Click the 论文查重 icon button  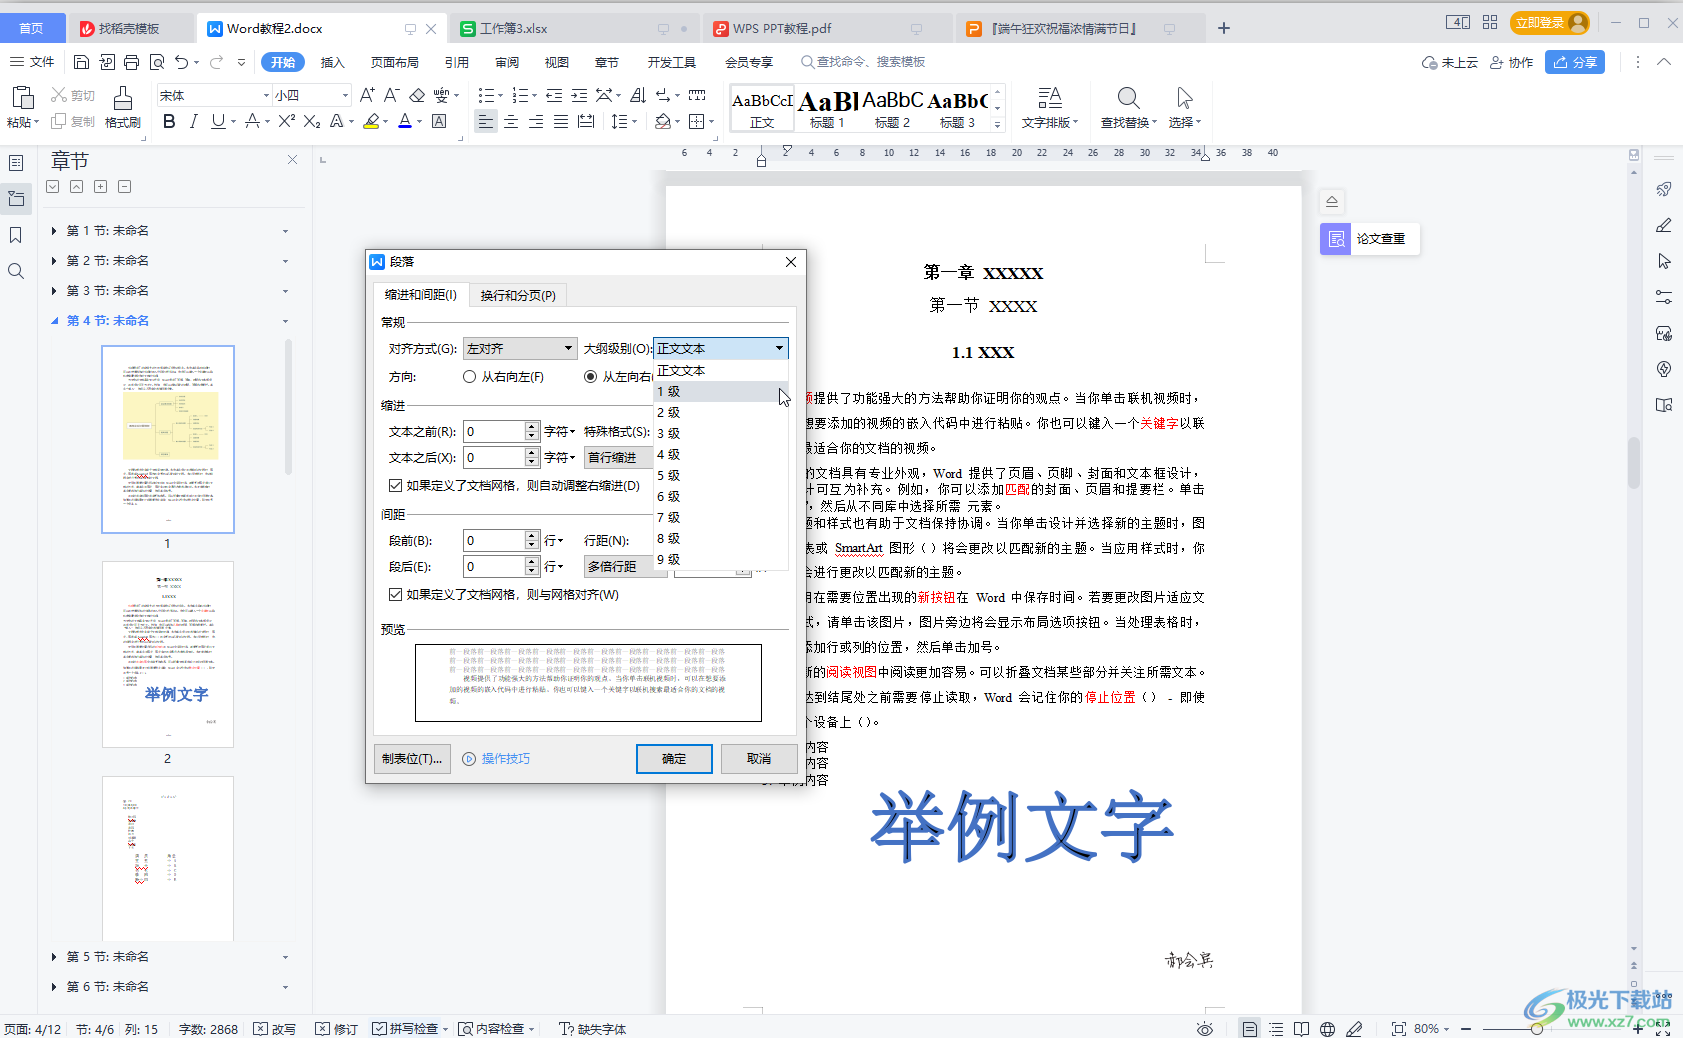tap(1336, 239)
